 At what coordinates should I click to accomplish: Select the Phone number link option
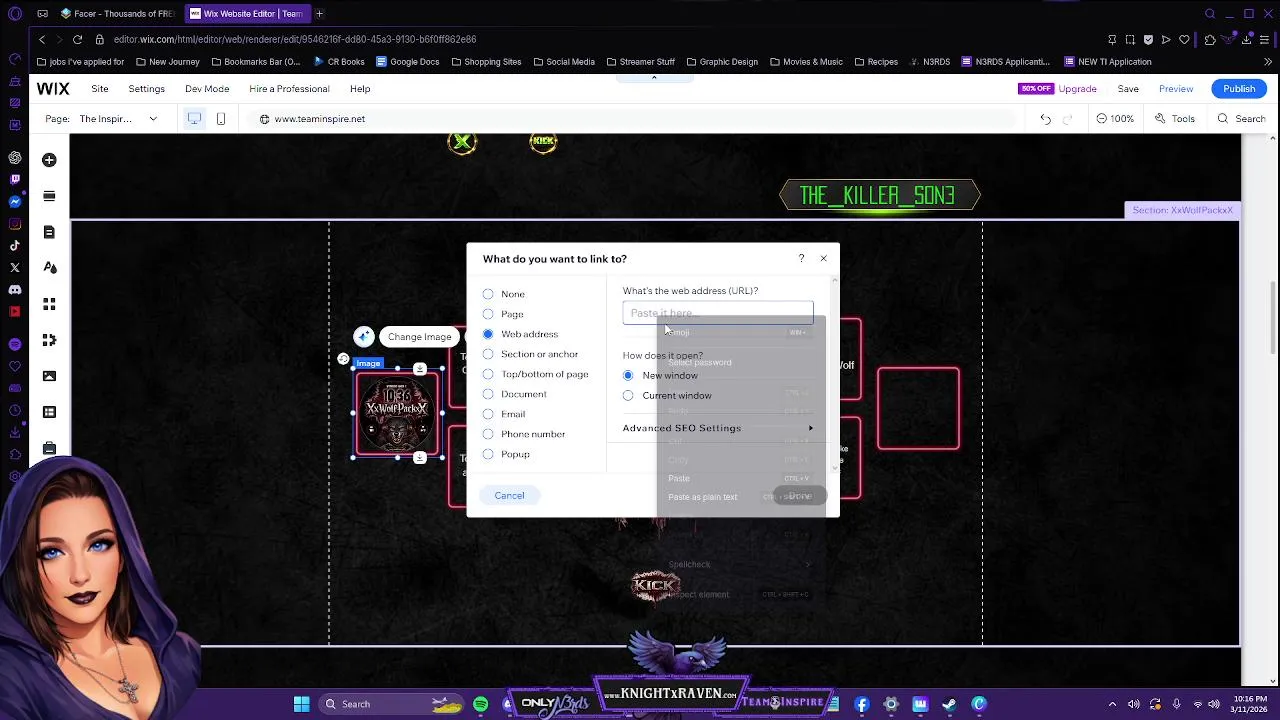point(488,434)
